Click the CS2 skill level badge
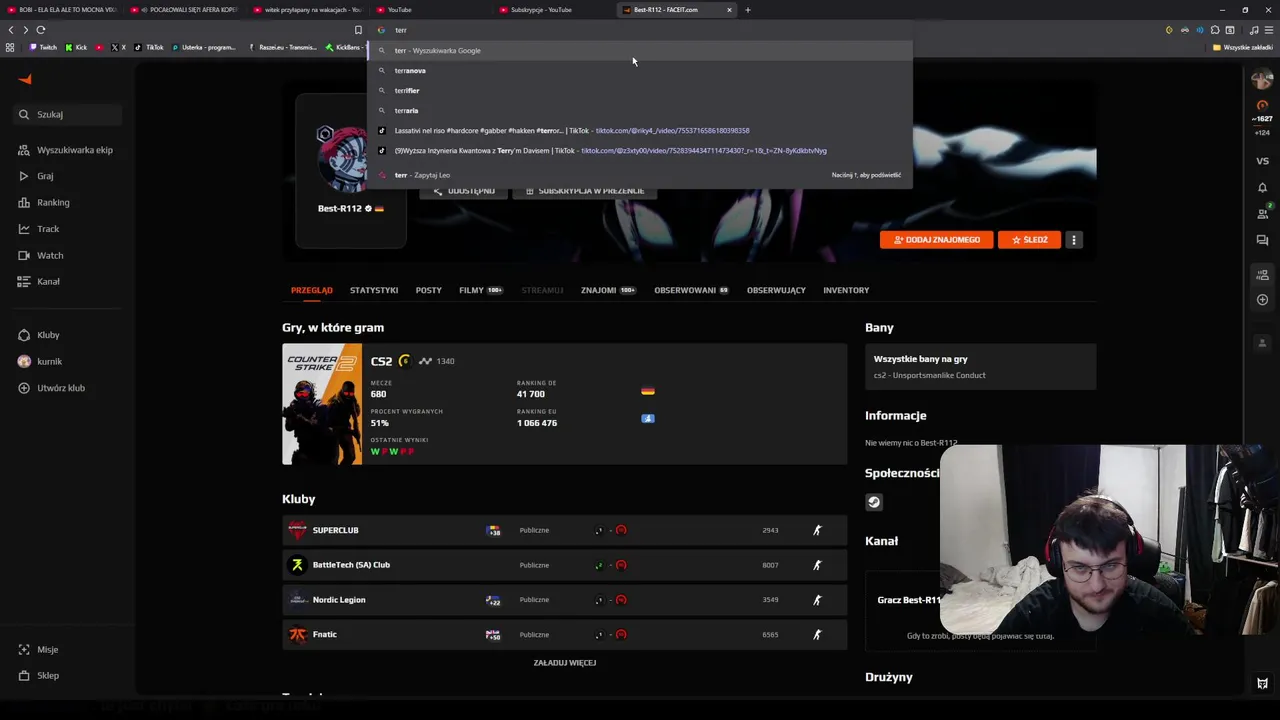The width and height of the screenshot is (1280, 720). click(404, 361)
